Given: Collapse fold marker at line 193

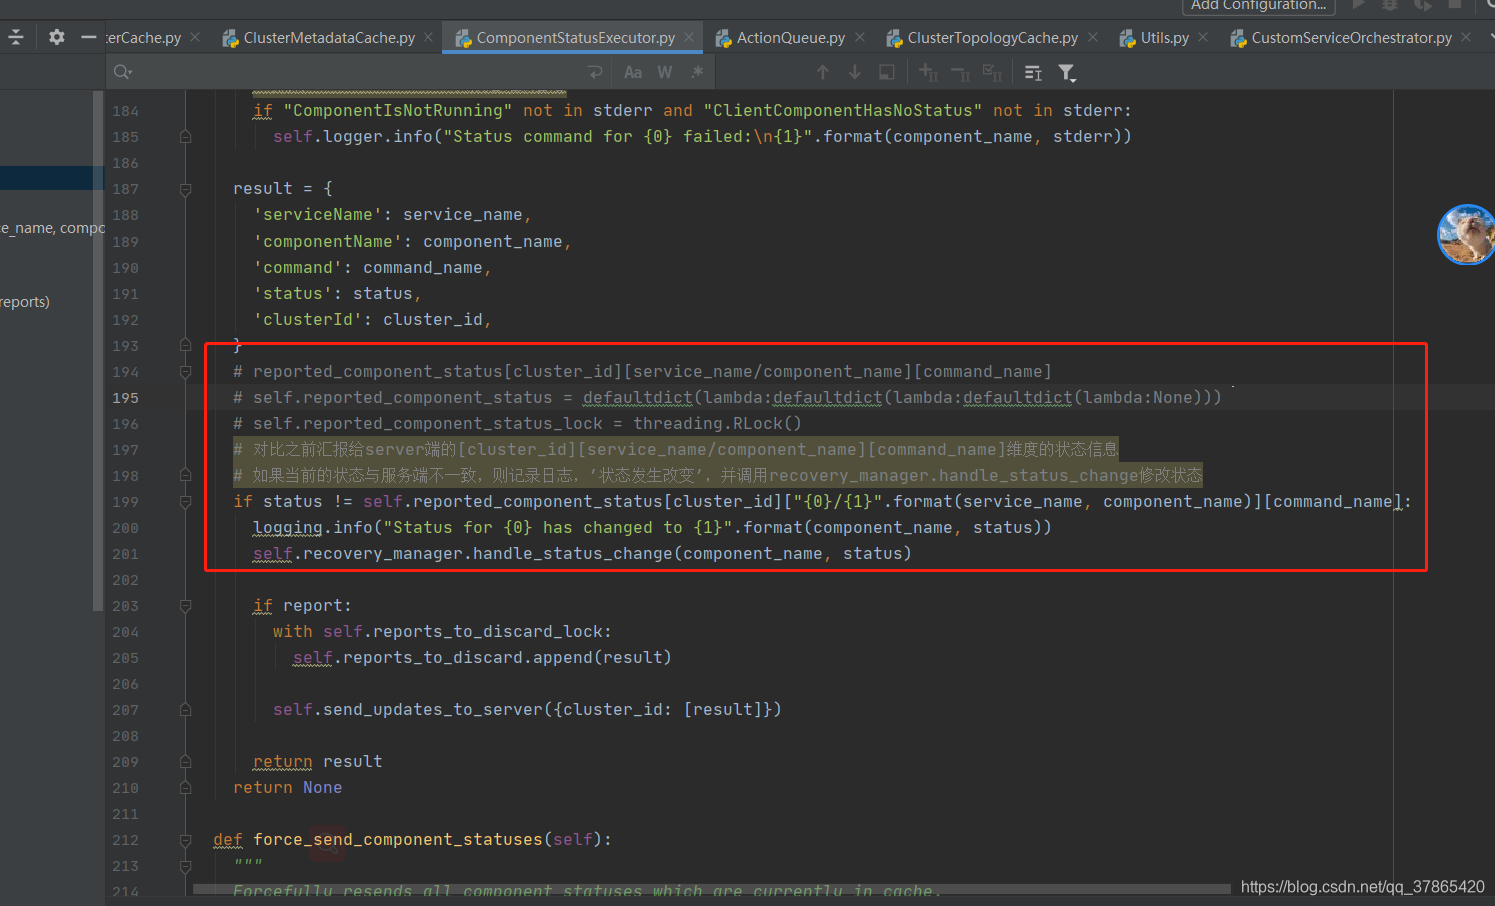Looking at the screenshot, I should click(185, 345).
